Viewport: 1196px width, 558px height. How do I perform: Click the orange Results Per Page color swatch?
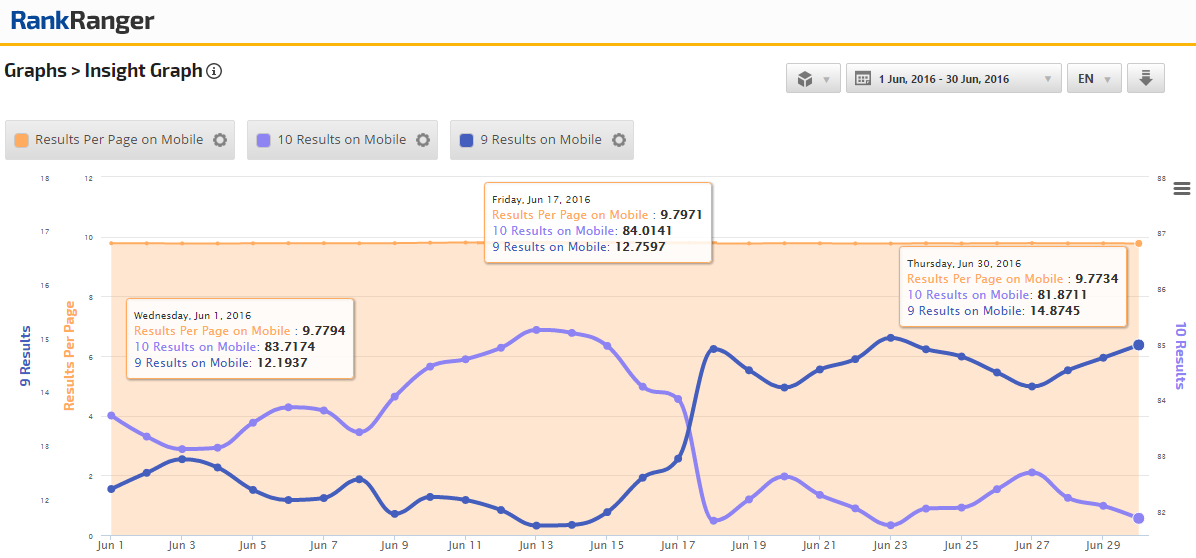[x=22, y=140]
